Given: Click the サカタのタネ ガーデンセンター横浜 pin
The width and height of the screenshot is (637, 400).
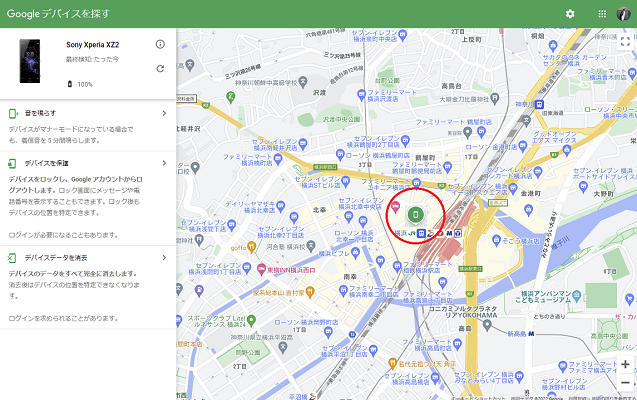Looking at the screenshot, I should [553, 45].
